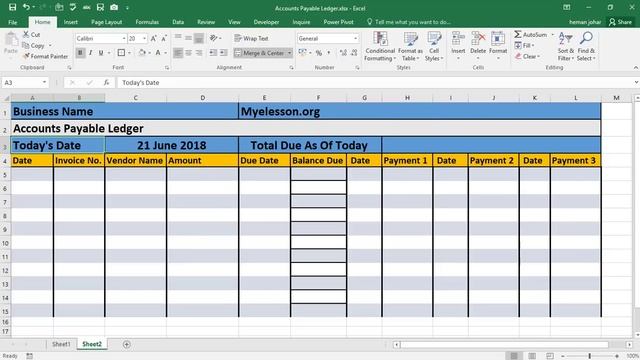Apply cell borders button

click(121, 53)
